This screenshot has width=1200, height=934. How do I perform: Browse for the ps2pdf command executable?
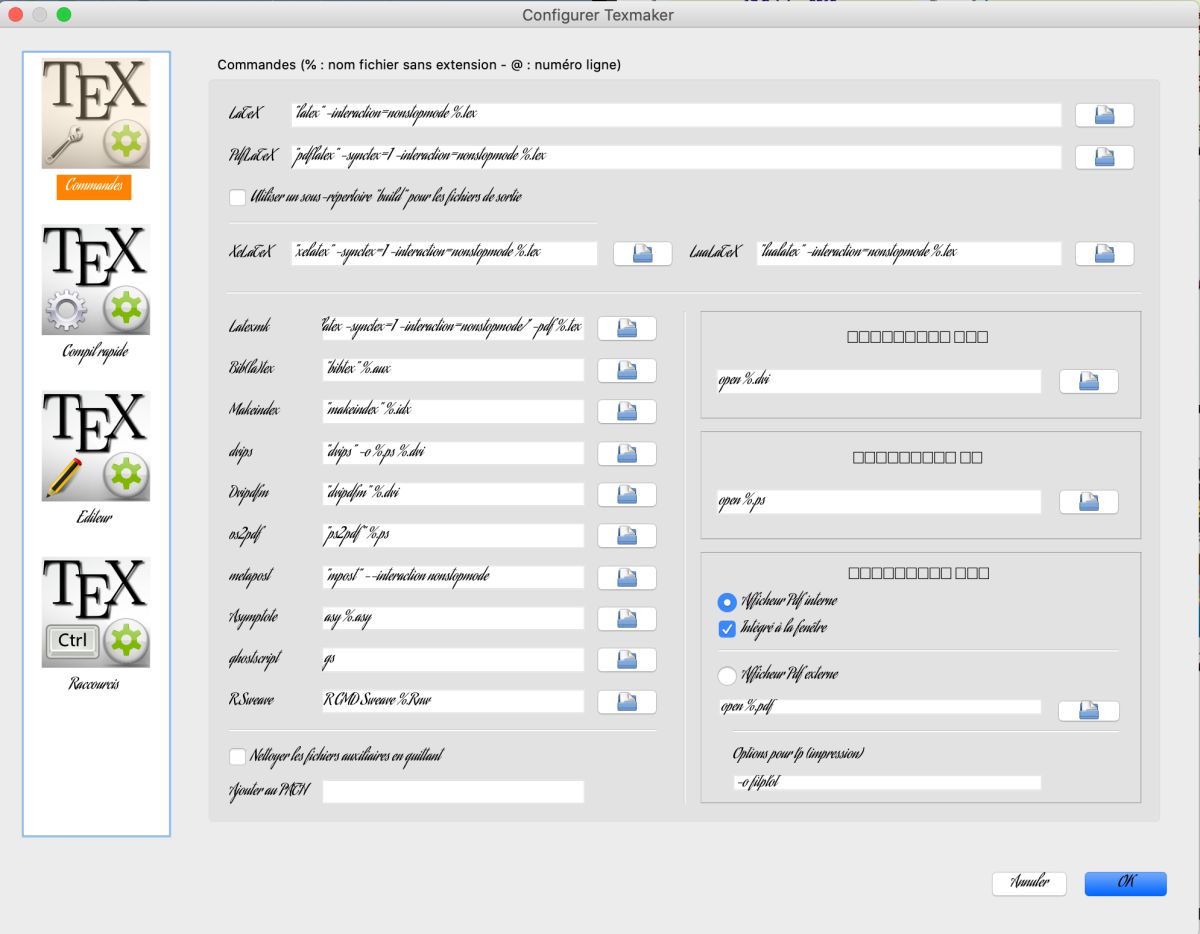click(x=627, y=536)
